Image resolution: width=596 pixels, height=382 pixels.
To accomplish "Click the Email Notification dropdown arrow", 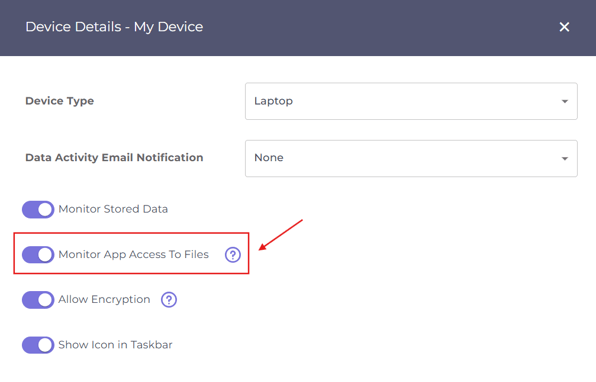I will 565,159.
